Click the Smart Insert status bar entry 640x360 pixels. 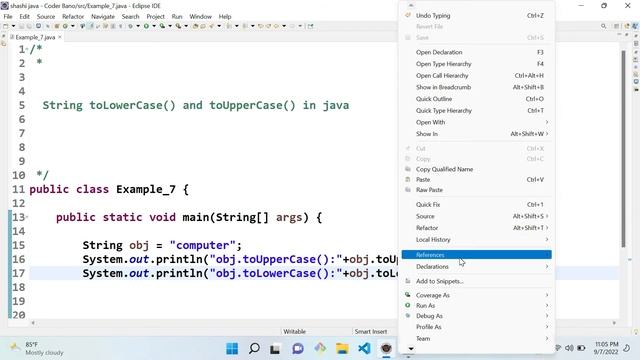pyautogui.click(x=371, y=331)
